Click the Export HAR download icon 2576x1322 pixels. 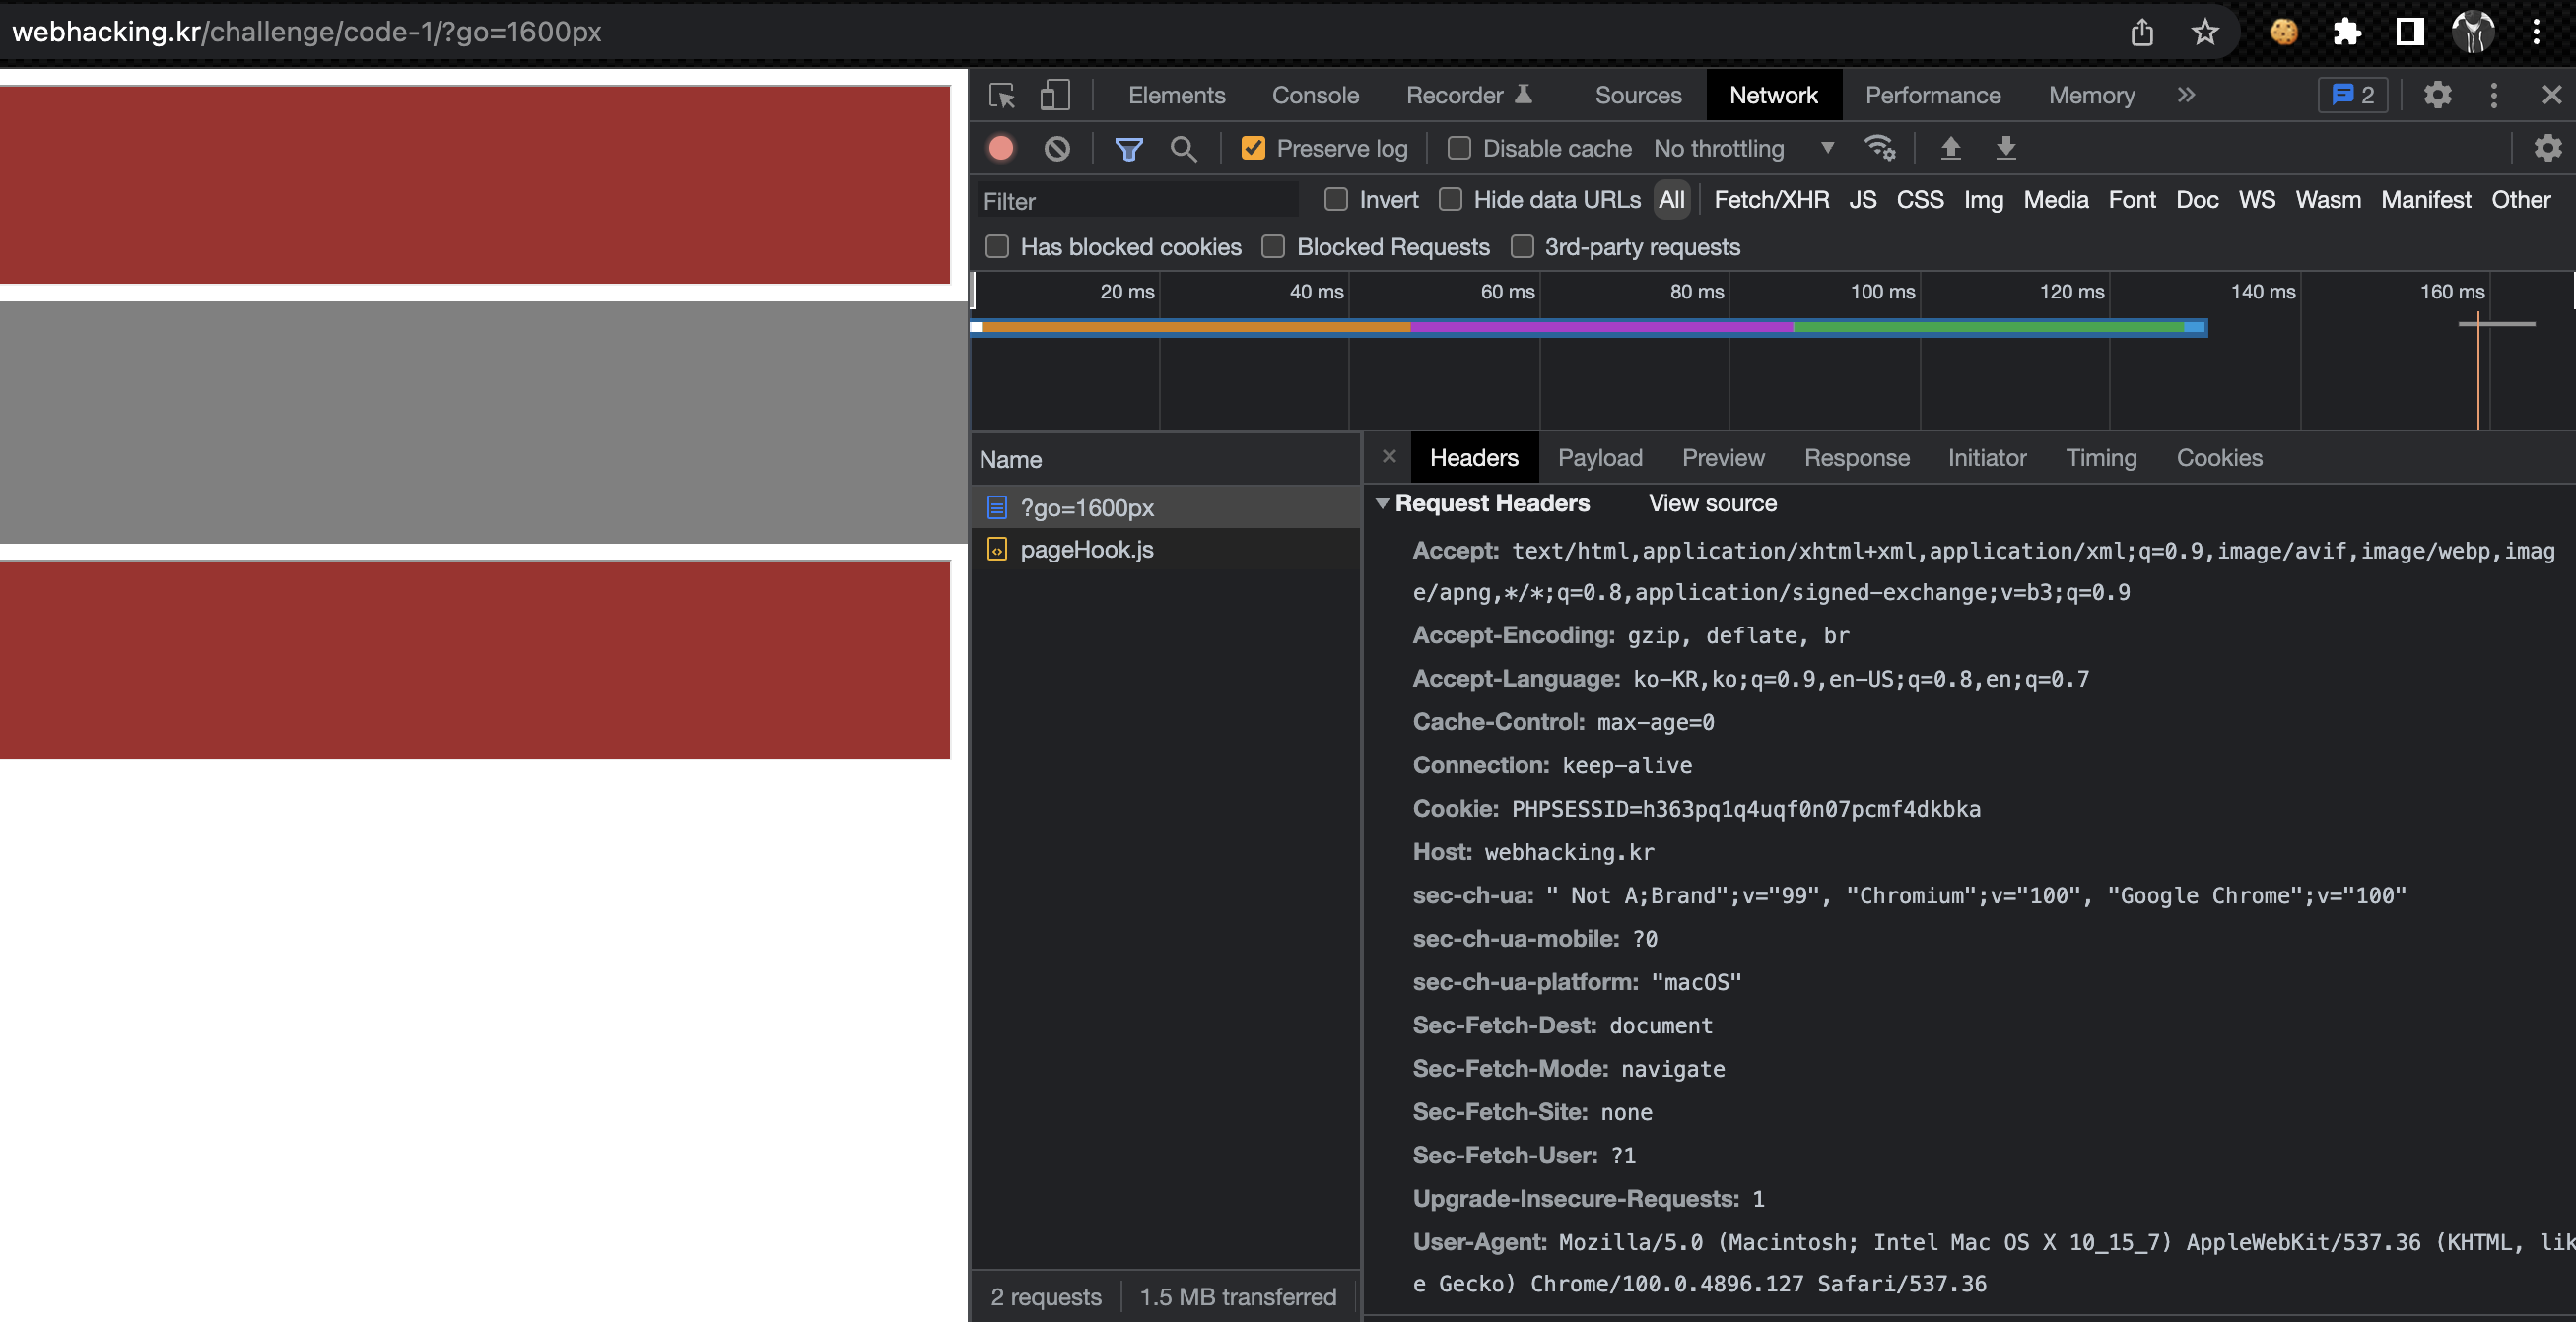click(x=2006, y=148)
